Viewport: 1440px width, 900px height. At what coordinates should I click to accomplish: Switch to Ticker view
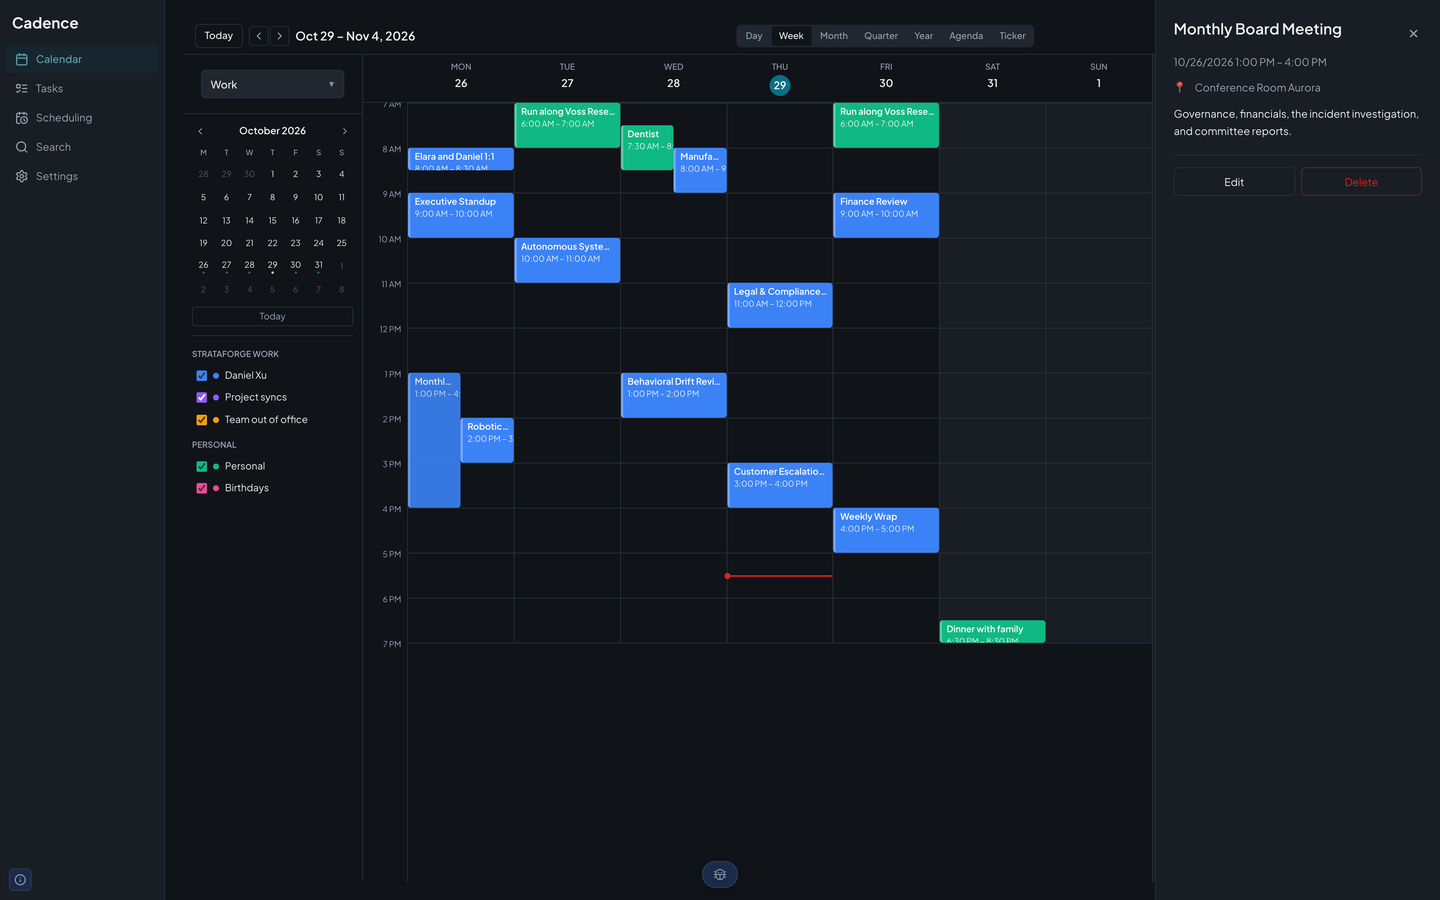(x=1012, y=36)
